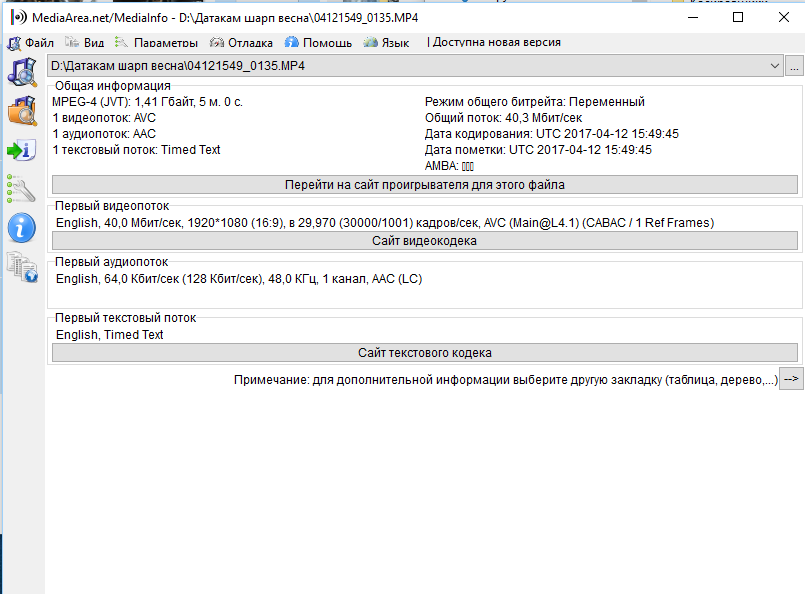805x594 pixels.
Task: Click the Доступна новая версия notice
Action: click(494, 42)
